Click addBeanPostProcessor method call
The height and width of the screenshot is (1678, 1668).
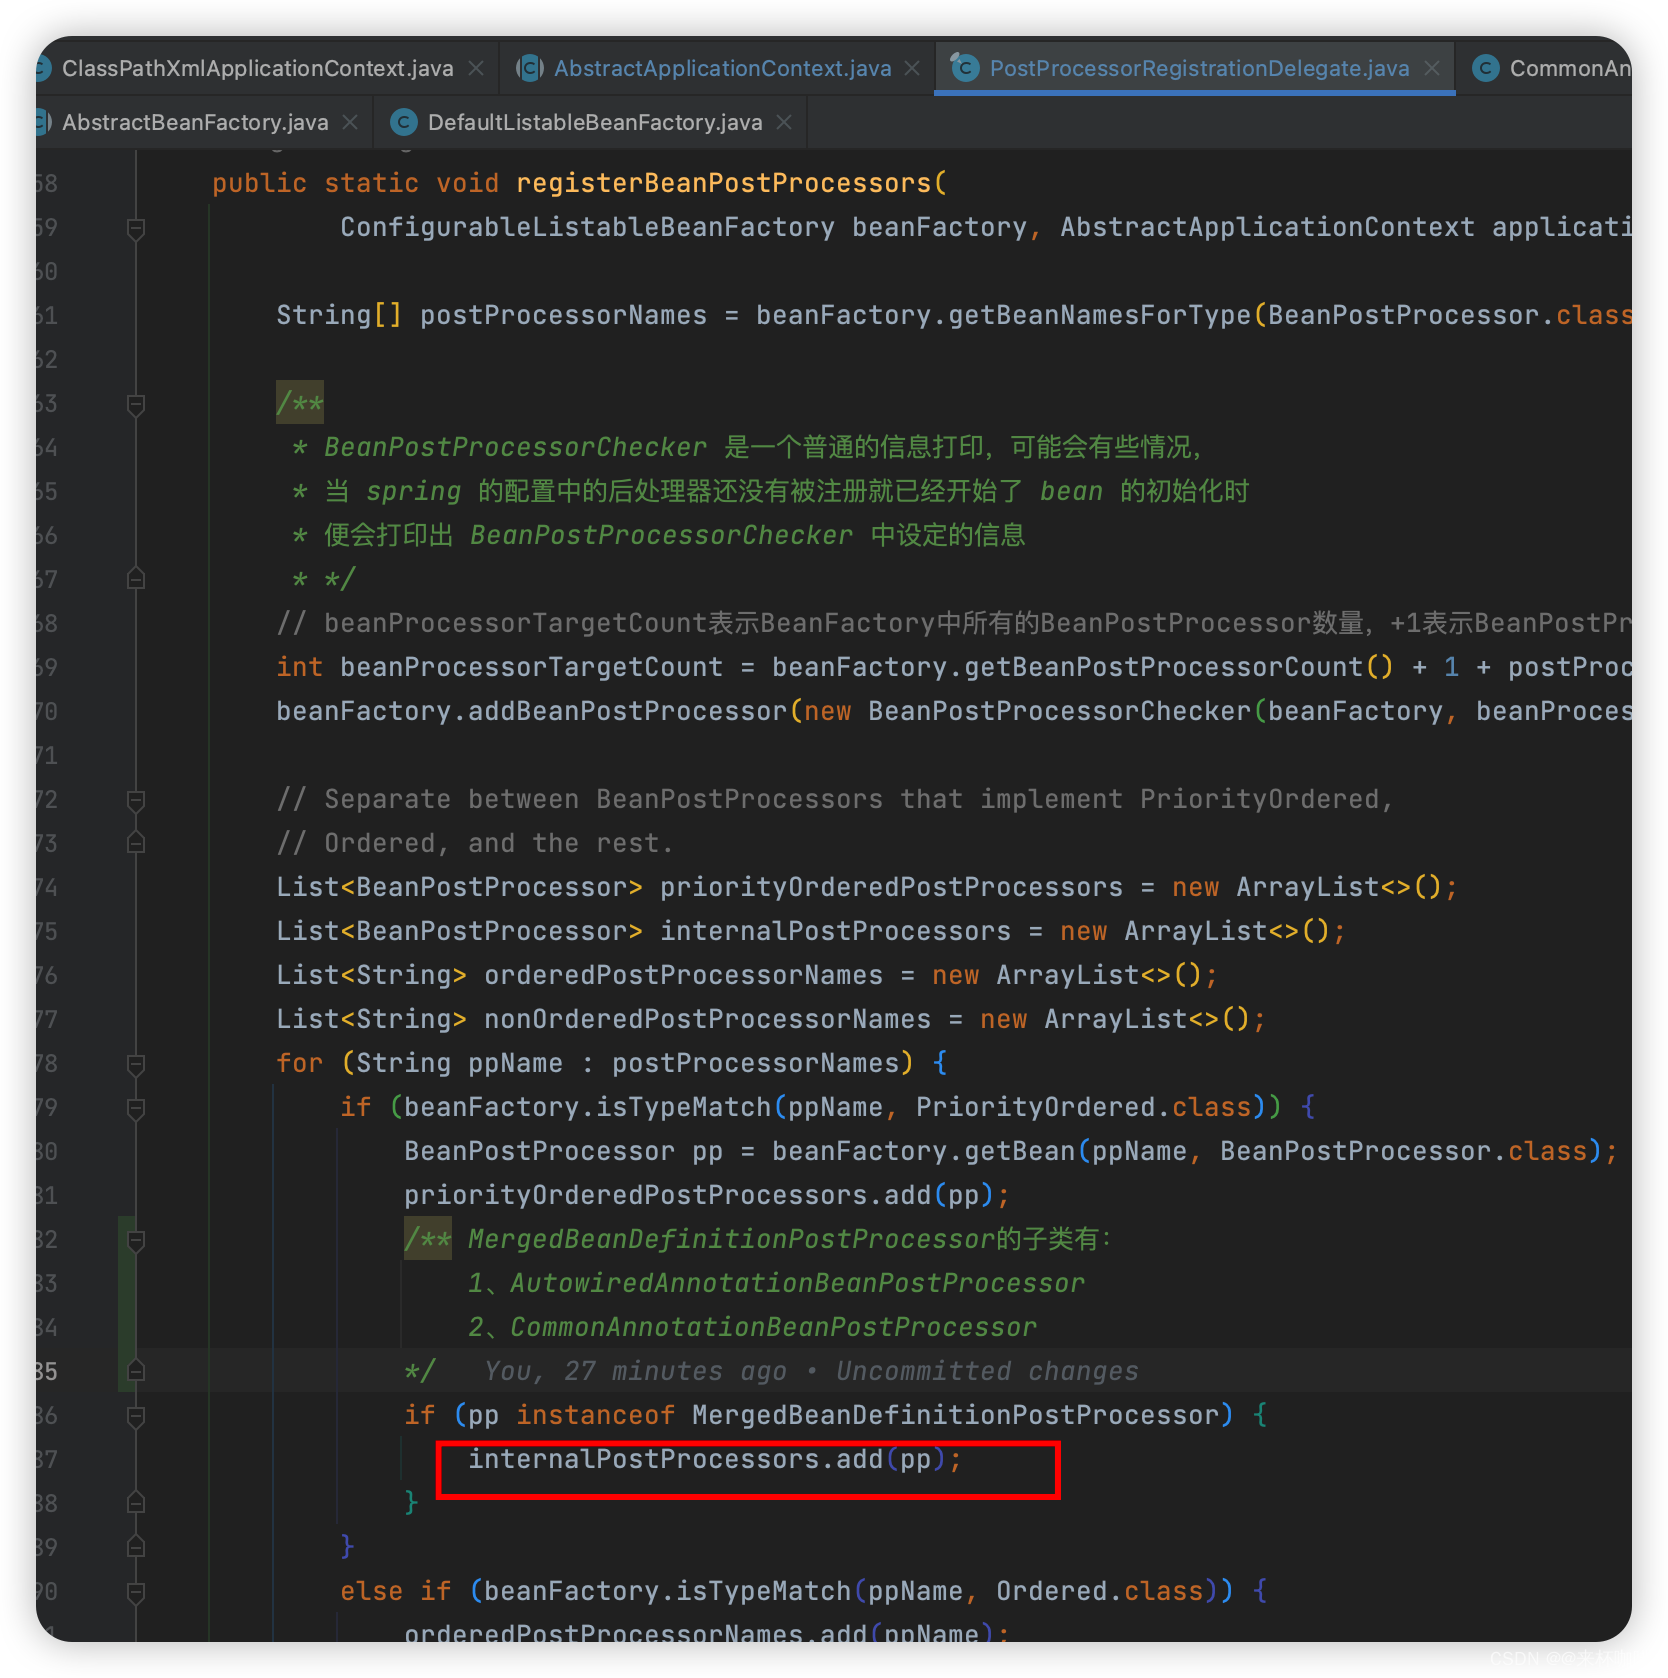click(x=628, y=711)
